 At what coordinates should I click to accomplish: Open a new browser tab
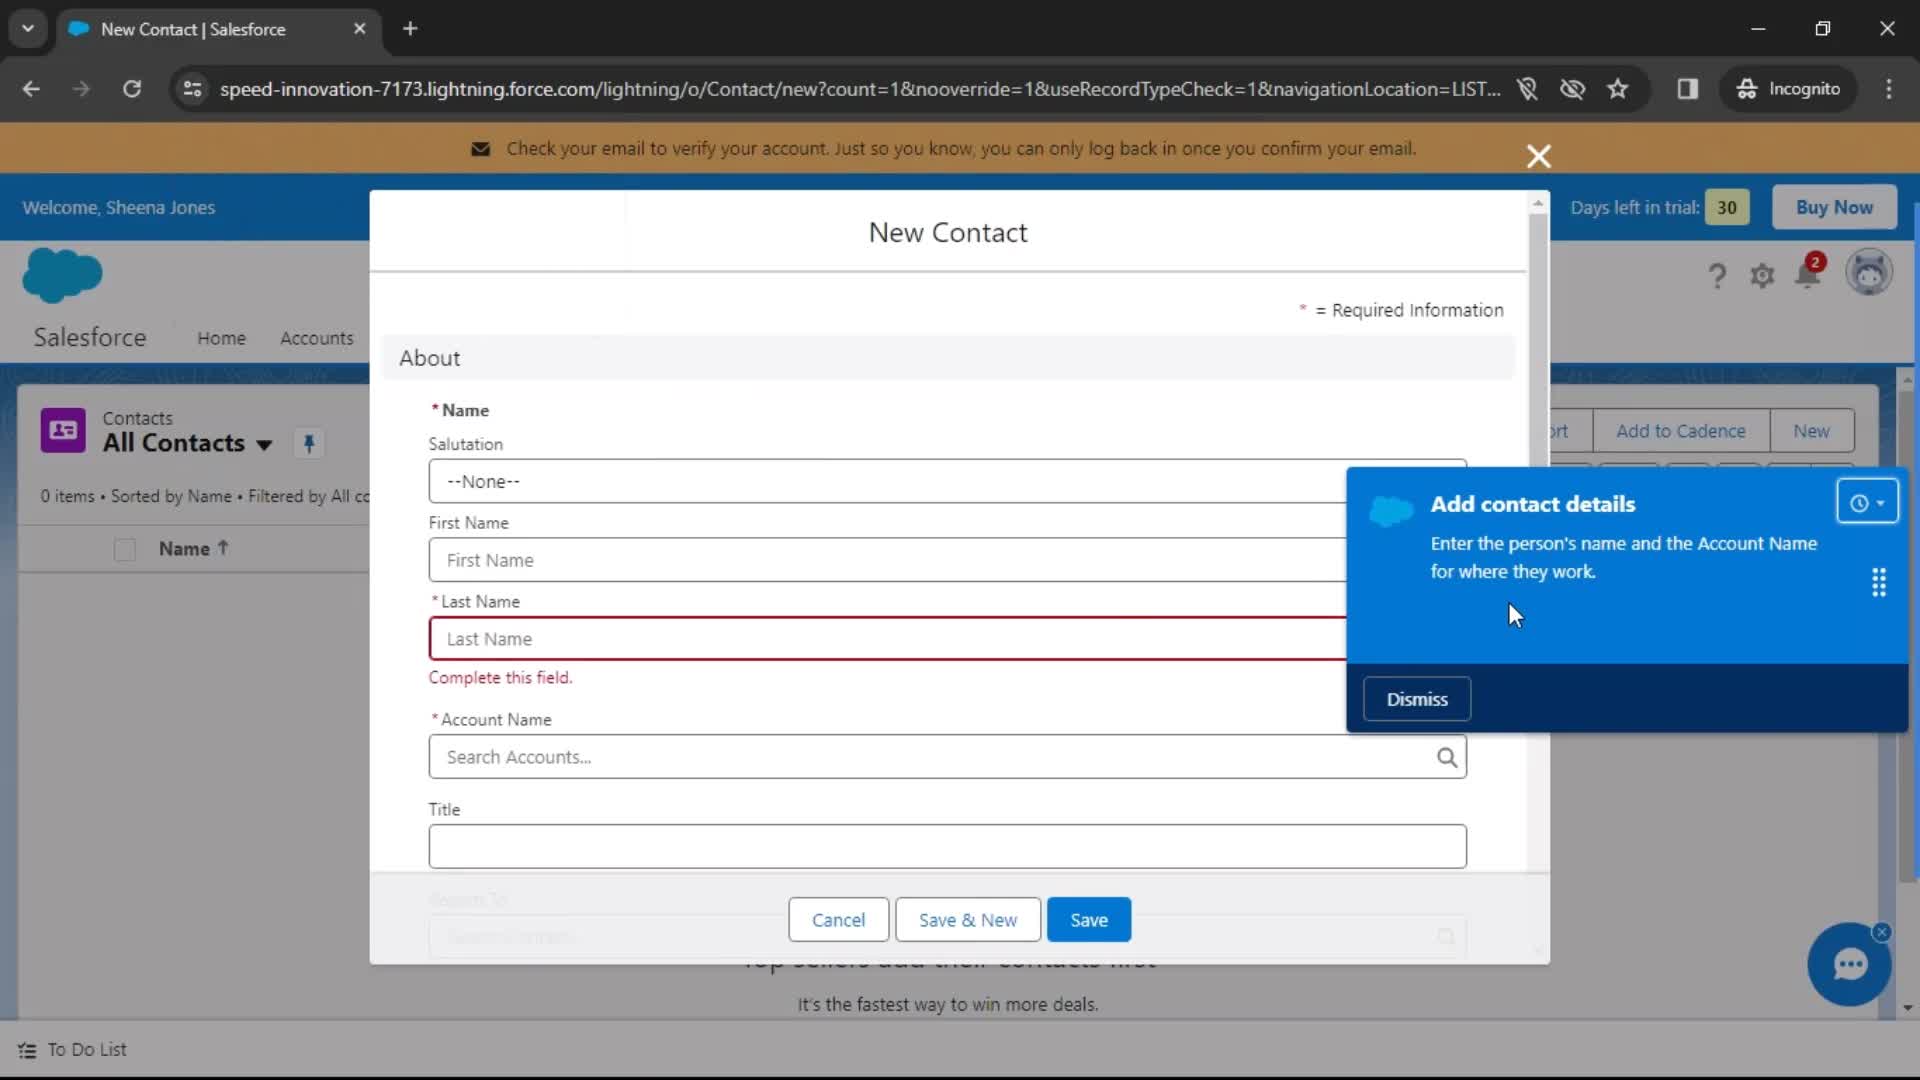pyautogui.click(x=410, y=29)
